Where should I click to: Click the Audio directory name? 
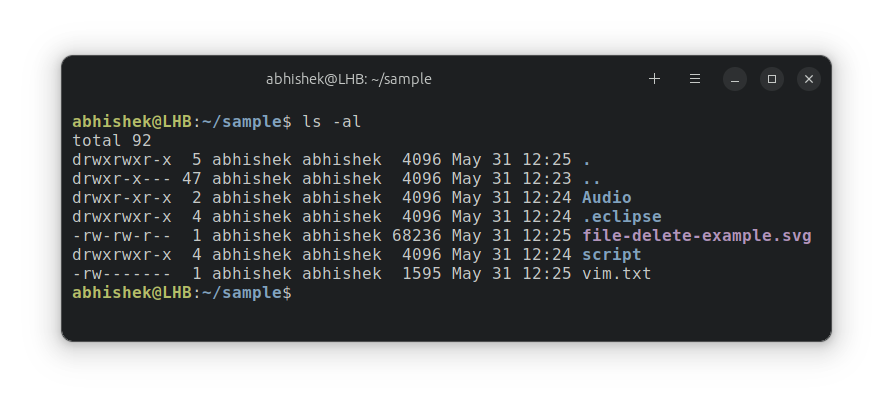606,198
